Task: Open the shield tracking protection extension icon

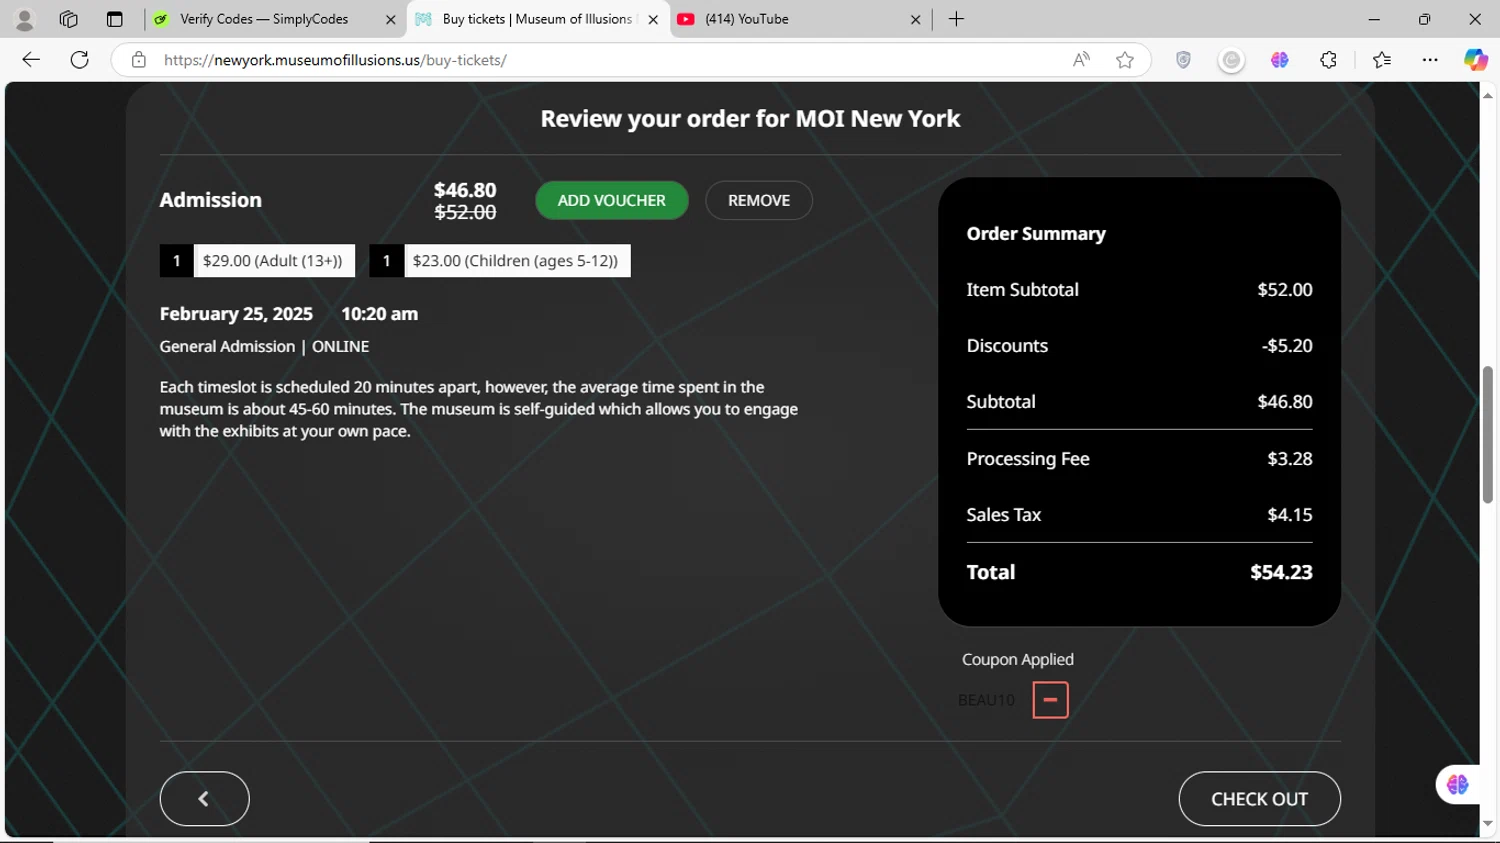Action: click(1183, 60)
